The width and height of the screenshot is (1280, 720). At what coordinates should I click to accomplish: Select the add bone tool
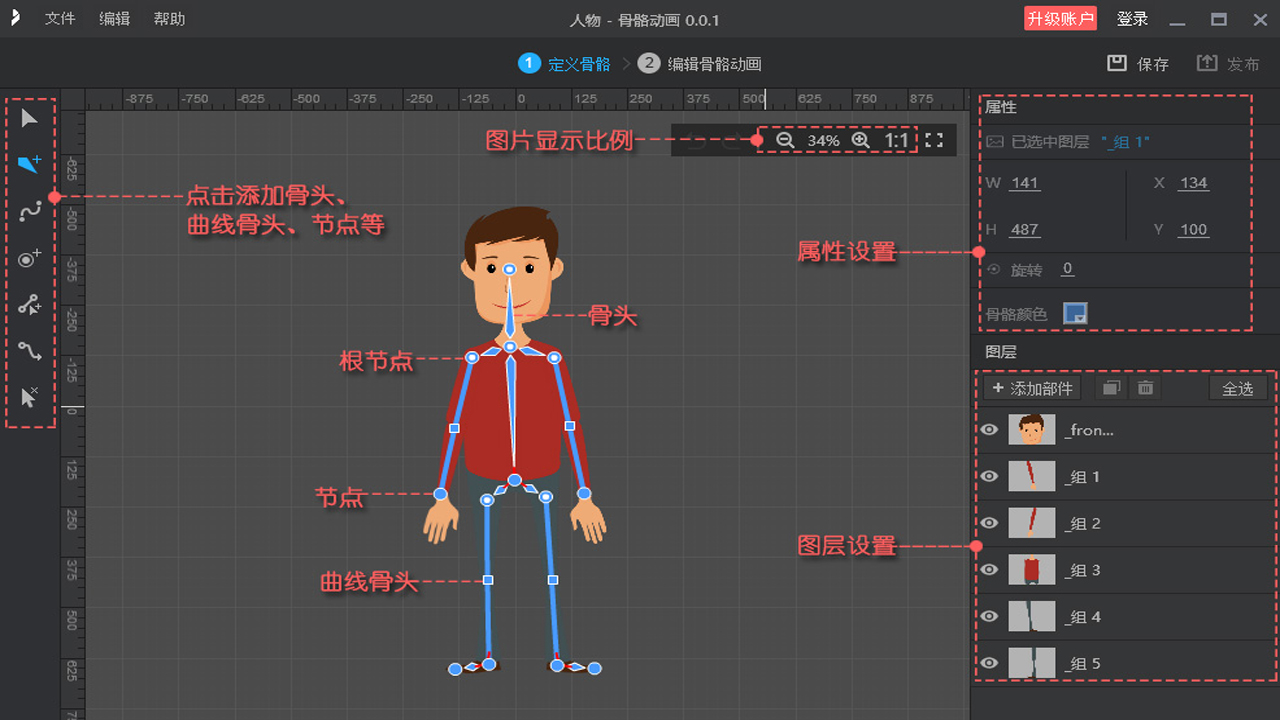[29, 164]
